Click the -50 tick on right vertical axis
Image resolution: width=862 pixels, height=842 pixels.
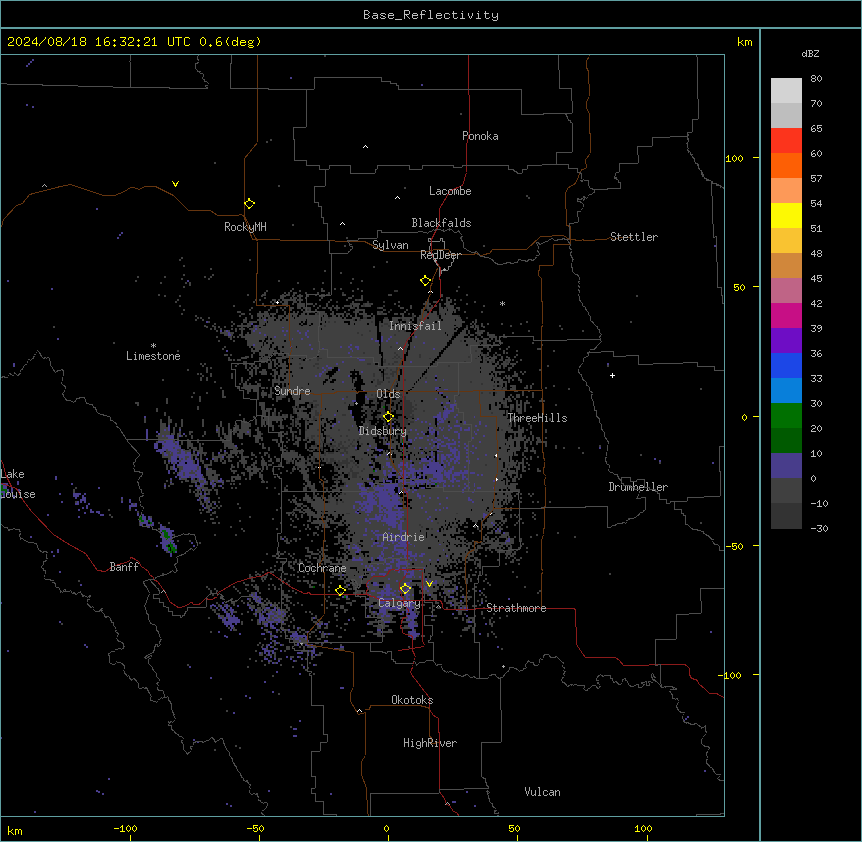click(x=734, y=546)
